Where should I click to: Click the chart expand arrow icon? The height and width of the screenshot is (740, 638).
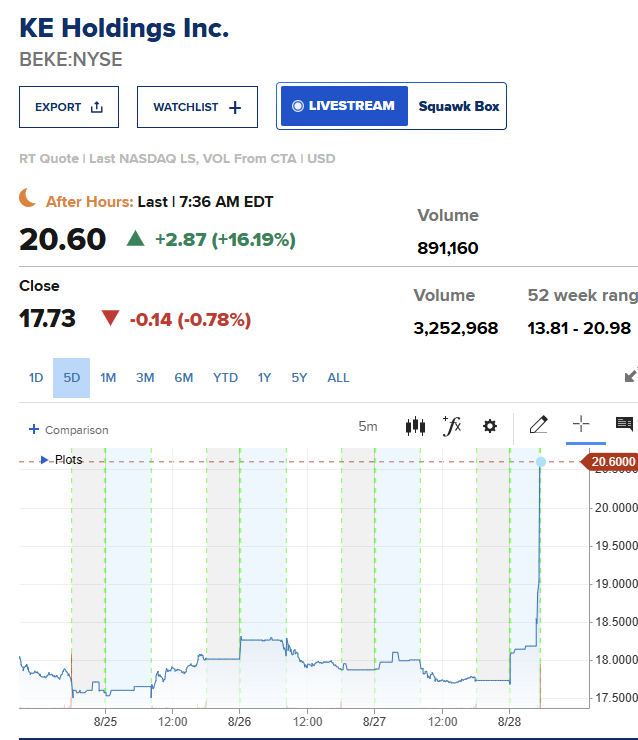coord(630,375)
